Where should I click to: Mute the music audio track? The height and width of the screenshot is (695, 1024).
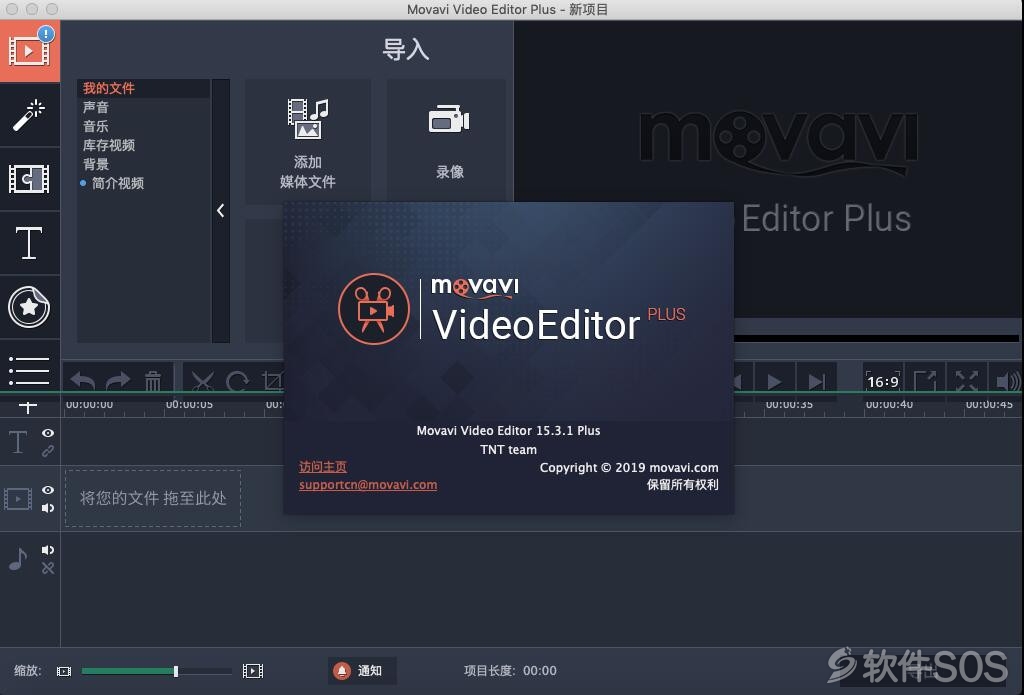[48, 550]
